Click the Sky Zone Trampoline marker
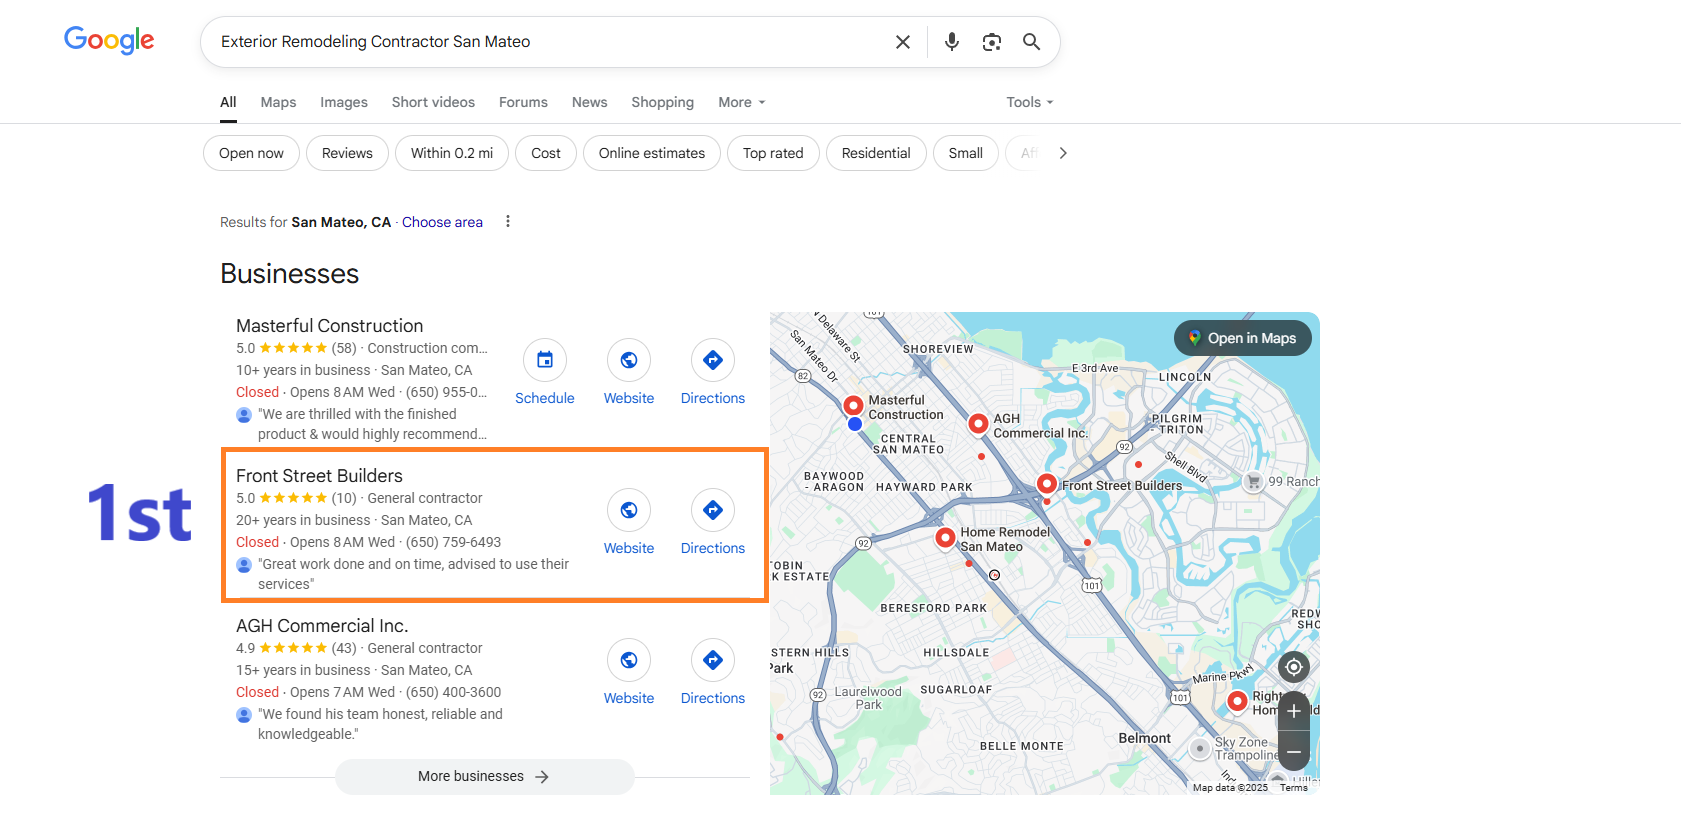Image resolution: width=1681 pixels, height=820 pixels. pyautogui.click(x=1200, y=749)
